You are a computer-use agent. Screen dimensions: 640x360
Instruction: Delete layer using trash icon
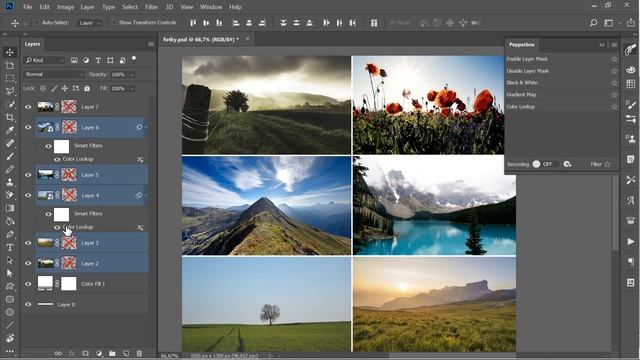click(139, 353)
